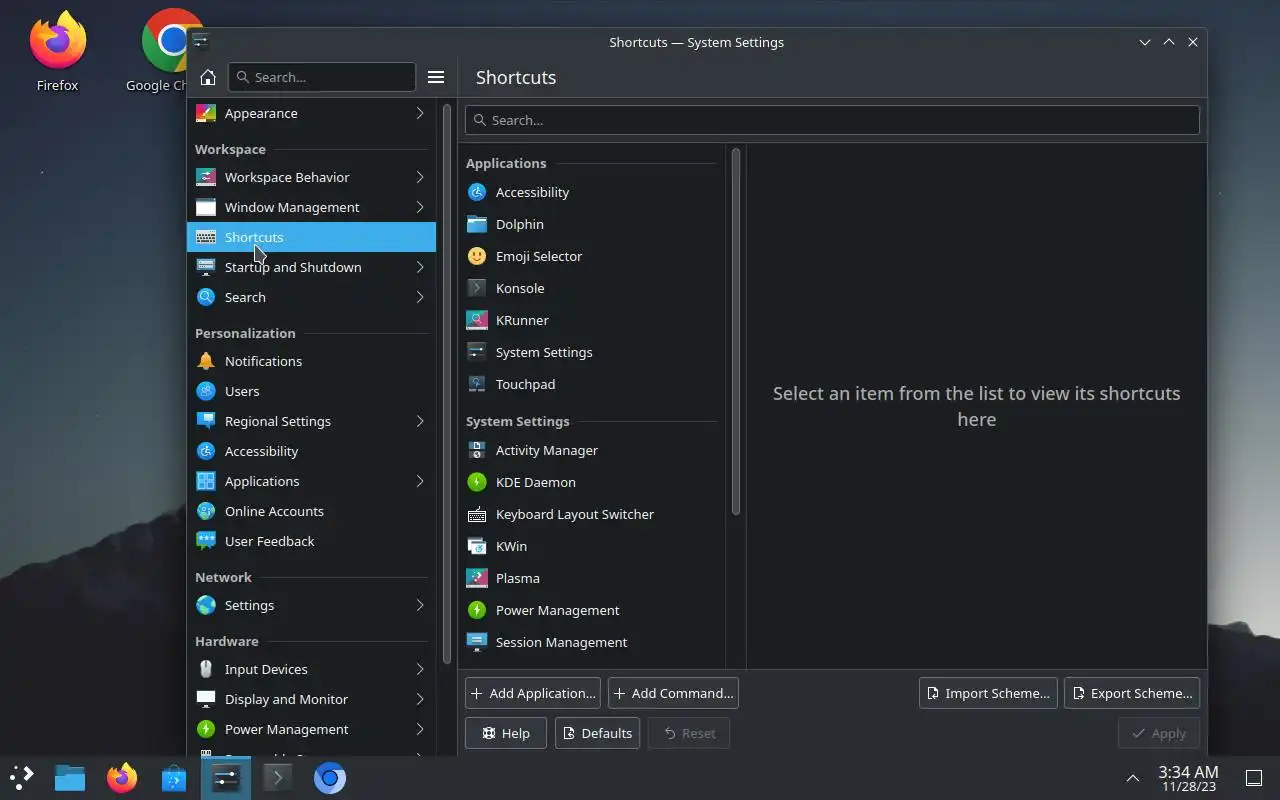Expand Network Settings chevron

pyautogui.click(x=420, y=605)
